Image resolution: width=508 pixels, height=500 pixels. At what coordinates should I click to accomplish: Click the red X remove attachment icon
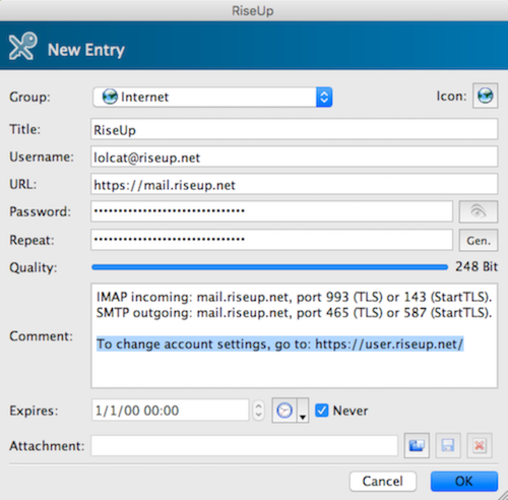[479, 445]
